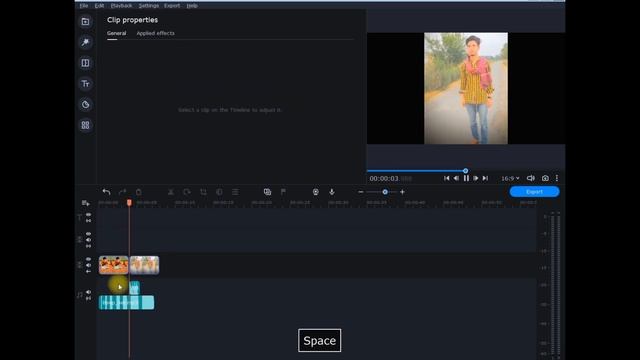
Task: Toggle linking on the audio track
Action: point(89,298)
